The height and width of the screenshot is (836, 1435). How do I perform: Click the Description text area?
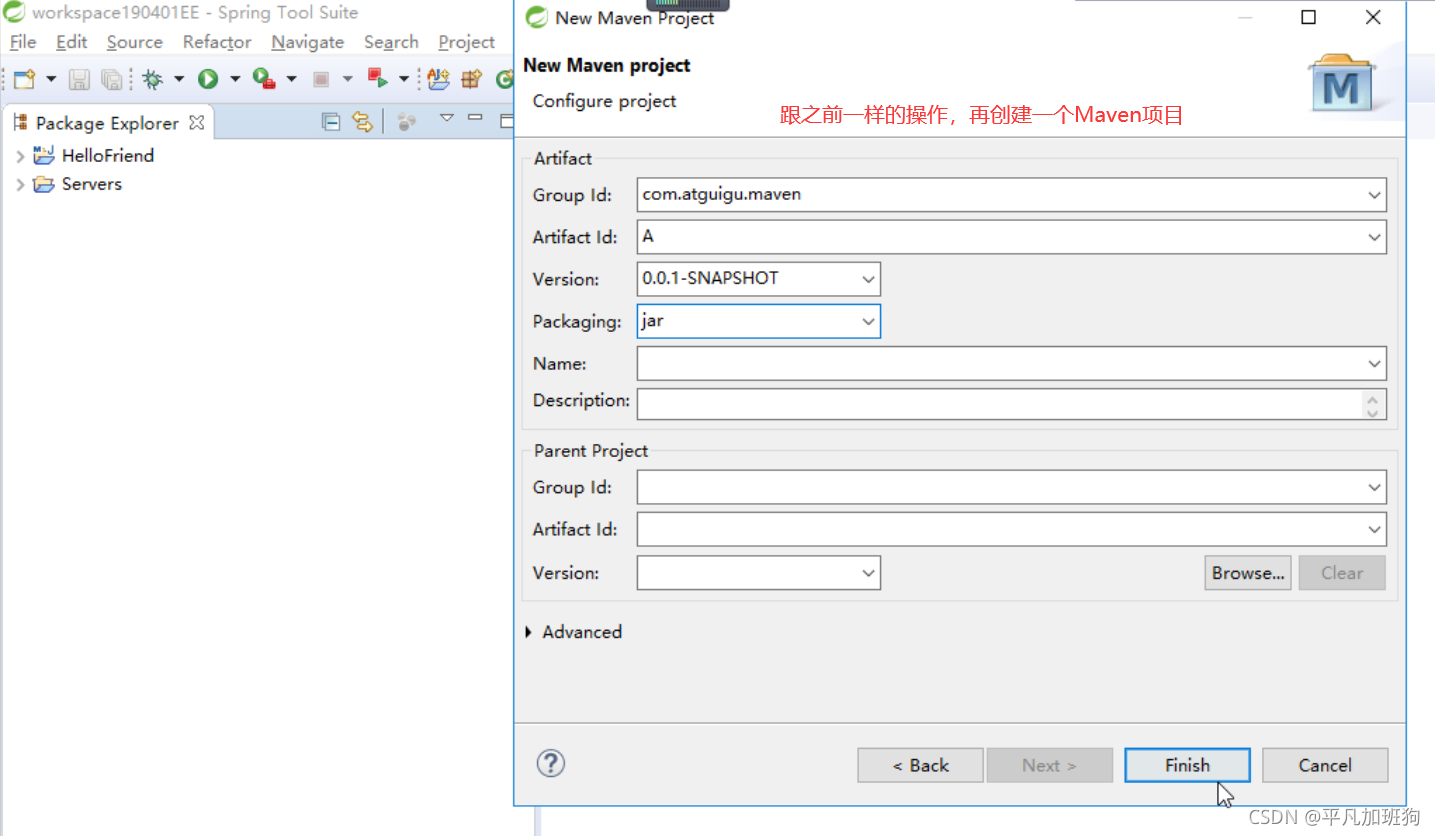point(999,404)
